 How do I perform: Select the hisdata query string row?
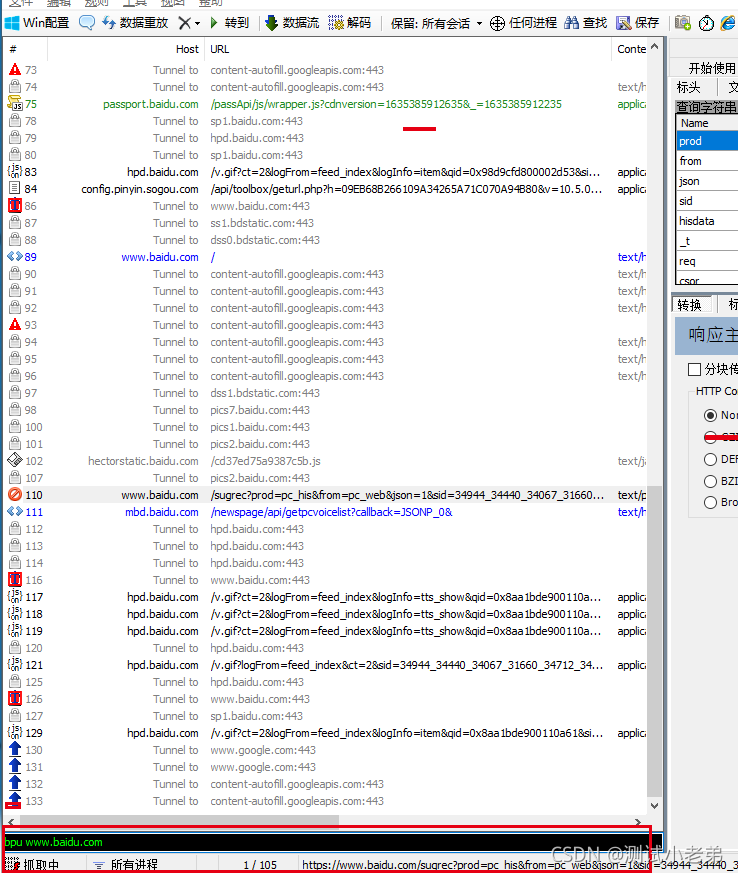click(707, 221)
